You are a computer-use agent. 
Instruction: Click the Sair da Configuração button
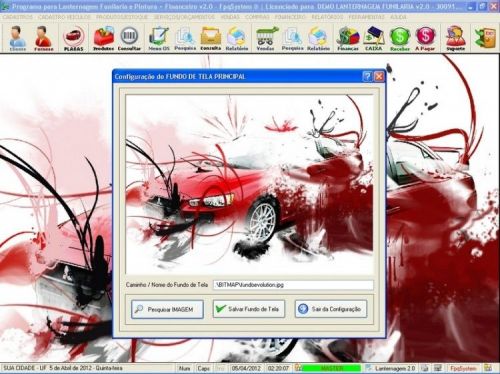(x=331, y=309)
